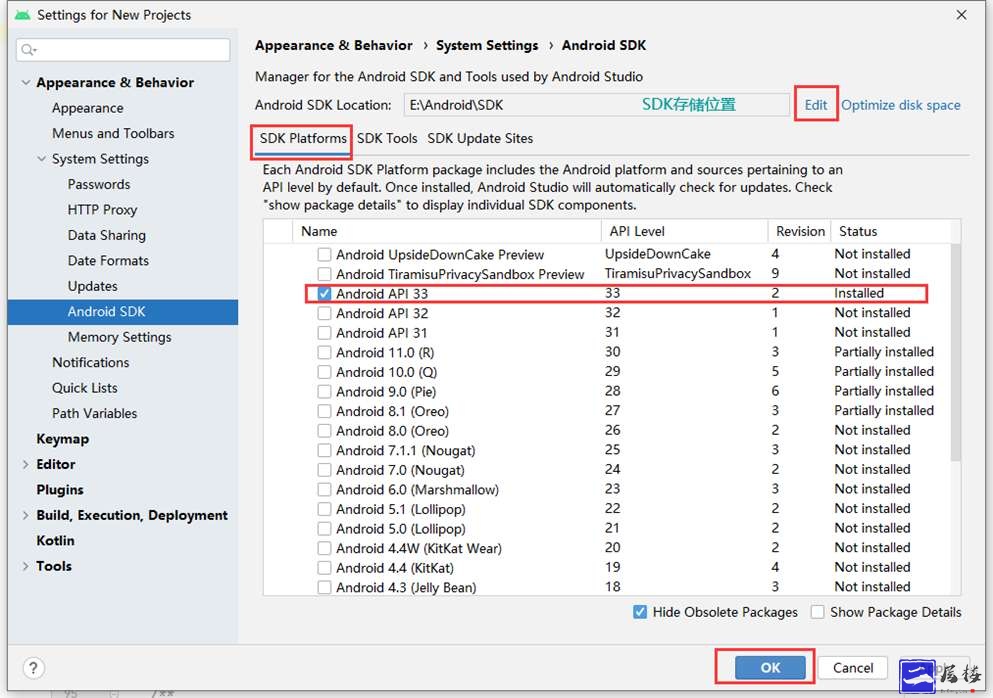Check the Android 9.0 (Pie) checkbox

click(324, 392)
